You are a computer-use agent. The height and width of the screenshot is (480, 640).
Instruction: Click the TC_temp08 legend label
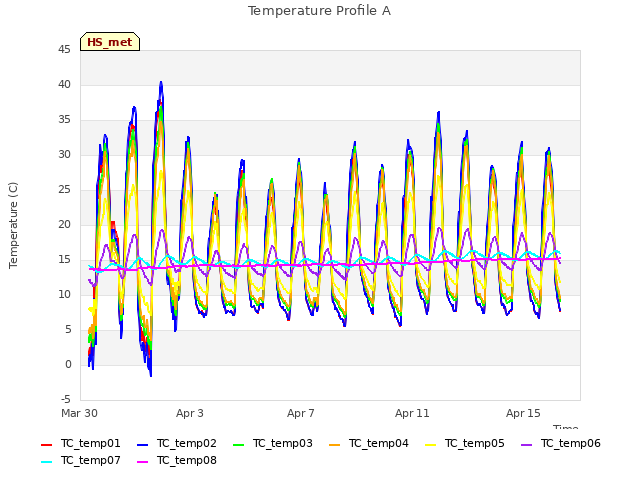pos(187,460)
